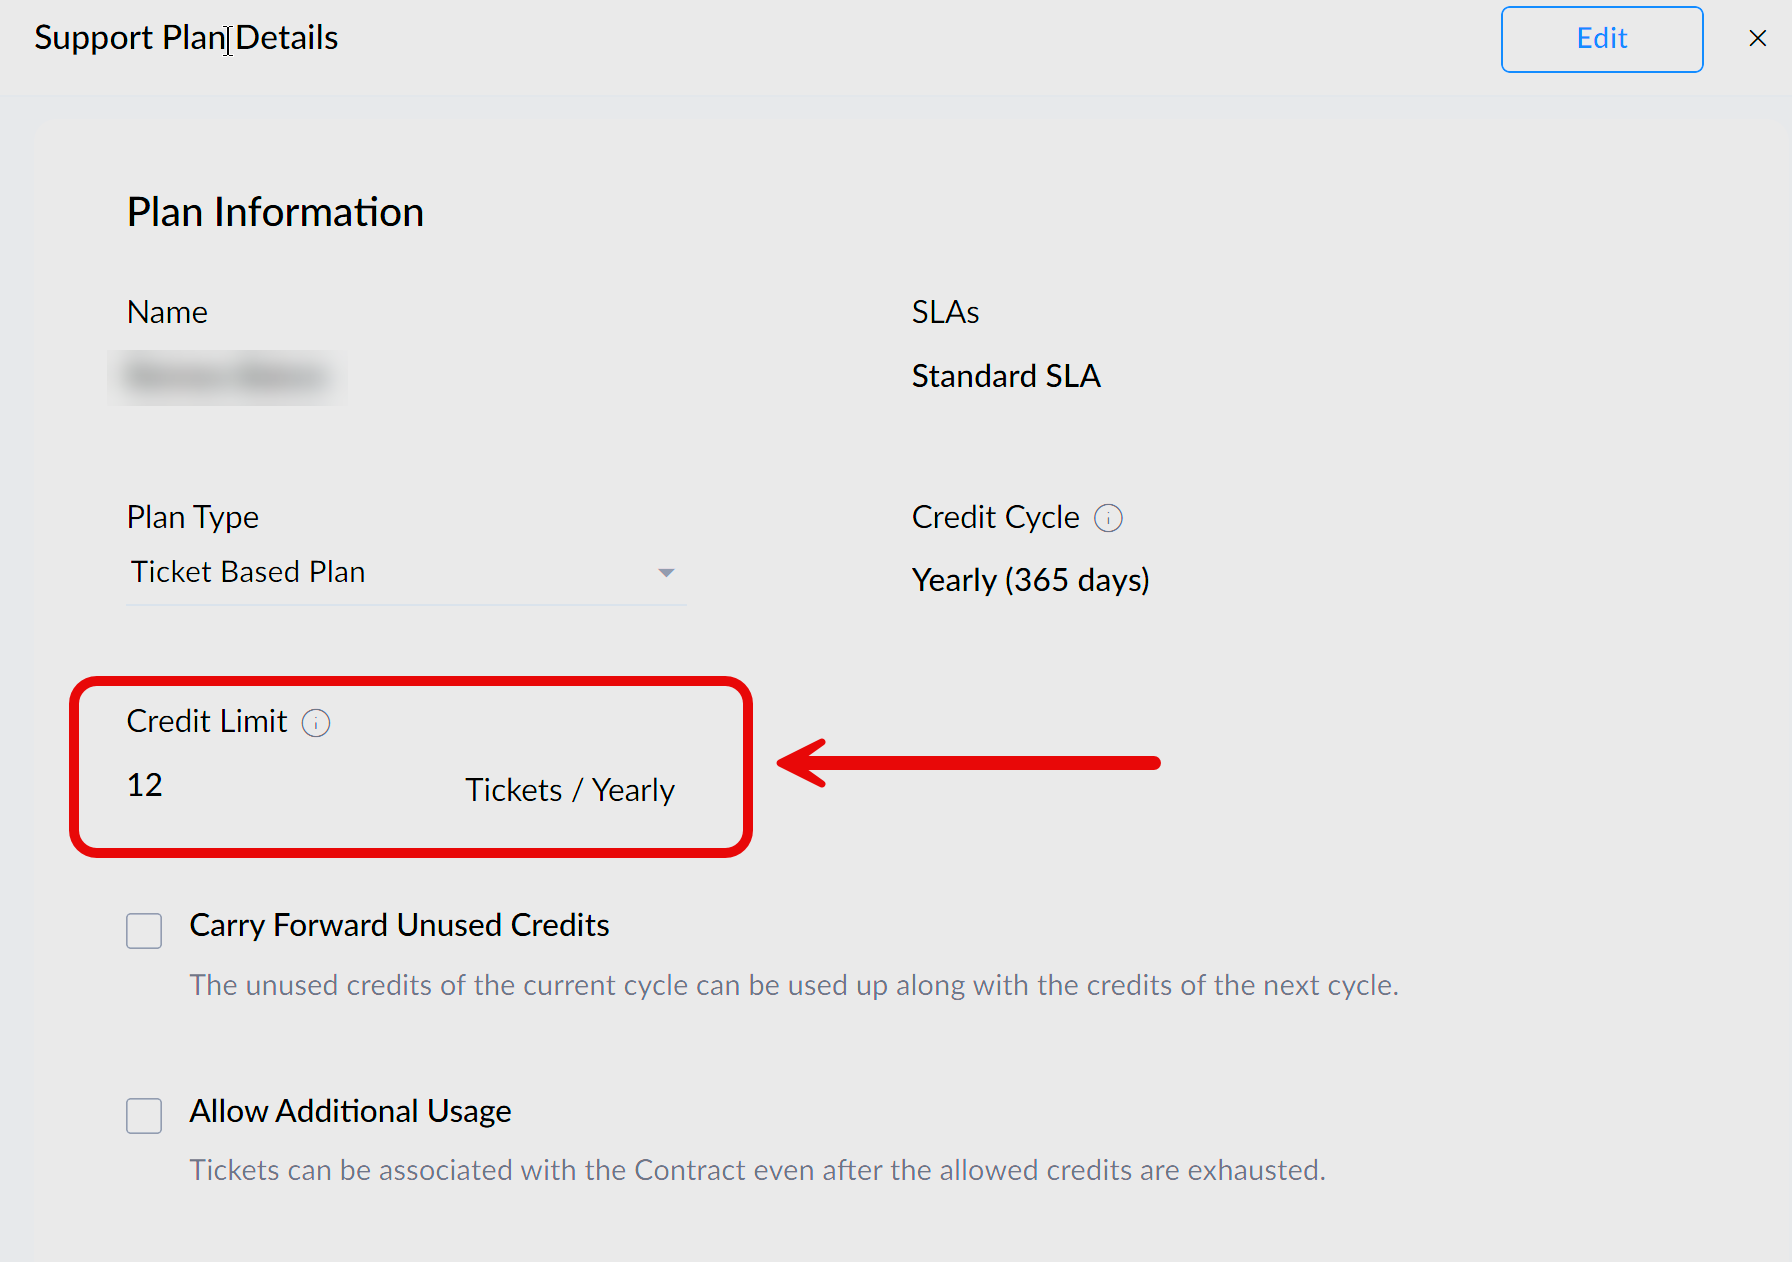
Task: Click the Edit button
Action: [1601, 39]
